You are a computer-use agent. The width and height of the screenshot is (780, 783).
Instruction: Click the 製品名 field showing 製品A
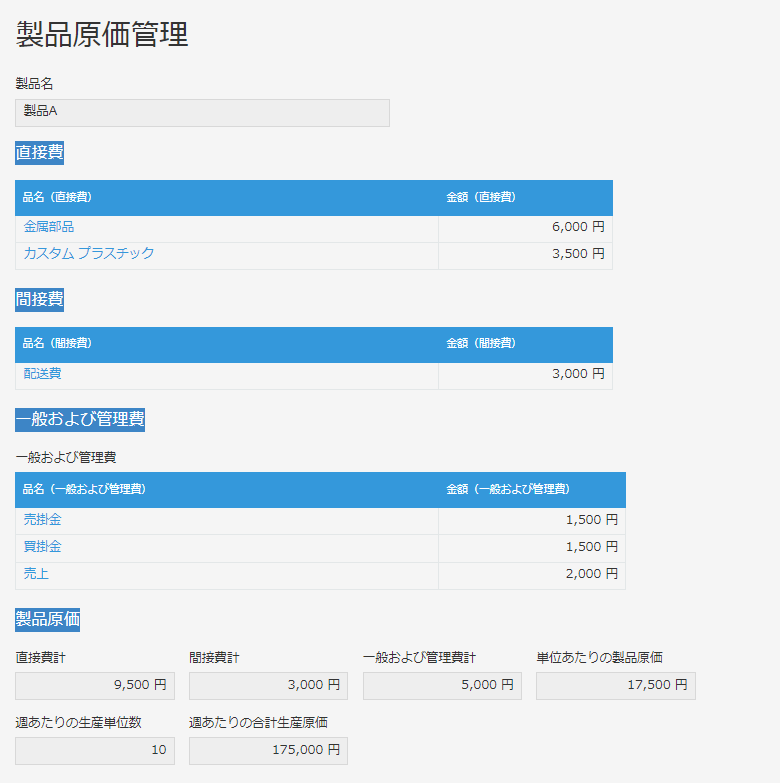coord(202,113)
